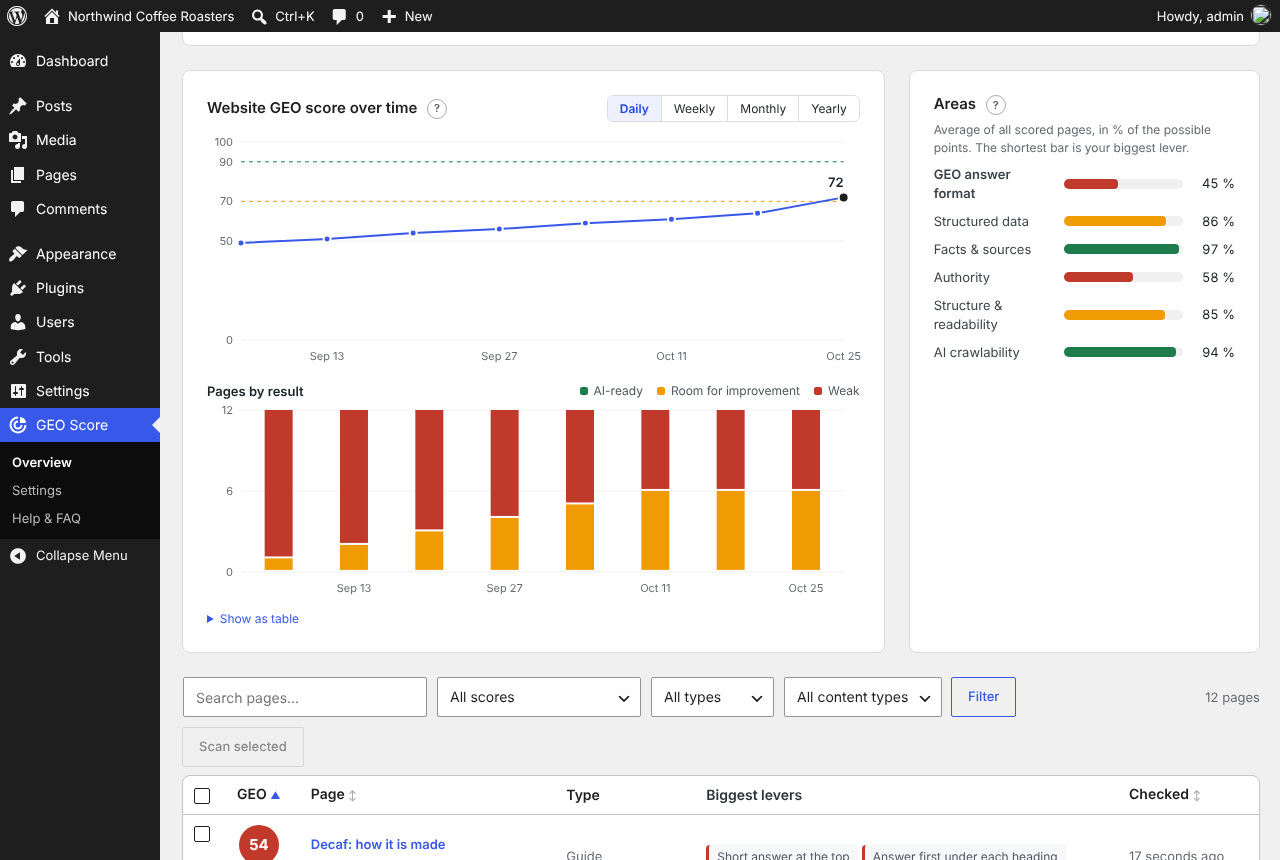The image size is (1280, 860).
Task: Sort the table by Page column
Action: [334, 795]
